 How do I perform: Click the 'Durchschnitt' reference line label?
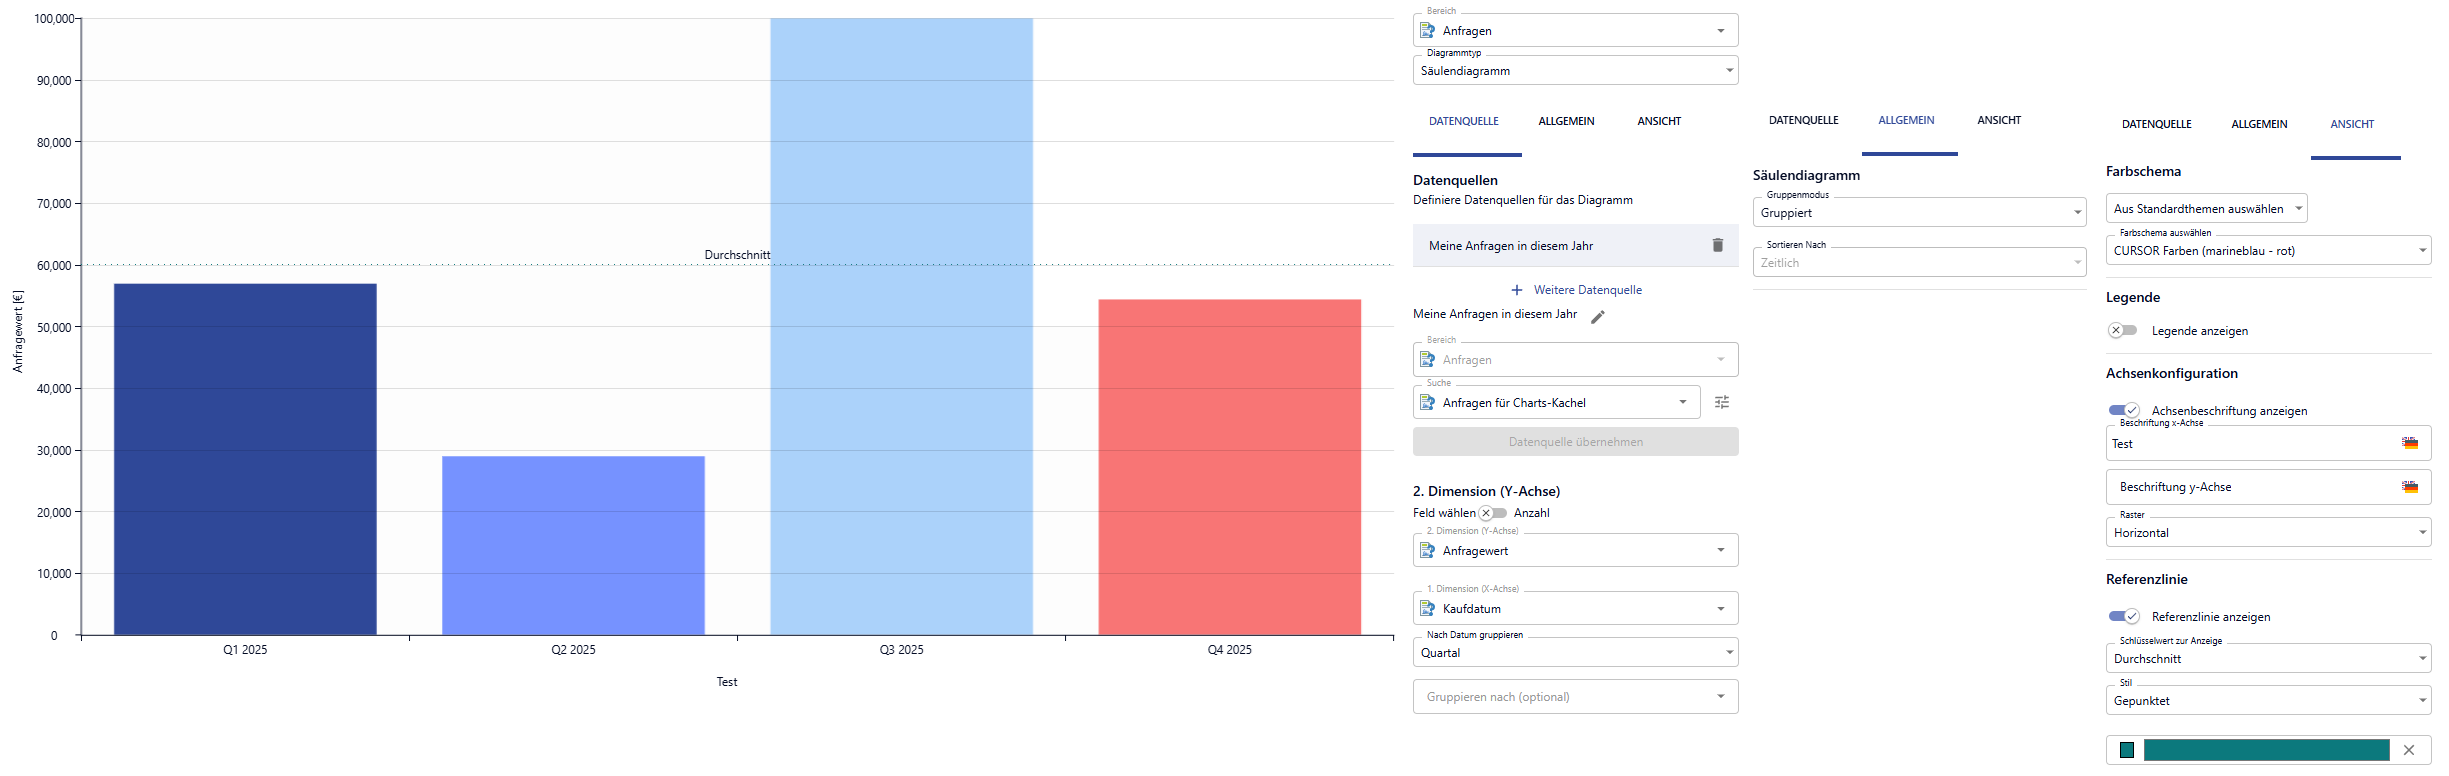tap(737, 255)
